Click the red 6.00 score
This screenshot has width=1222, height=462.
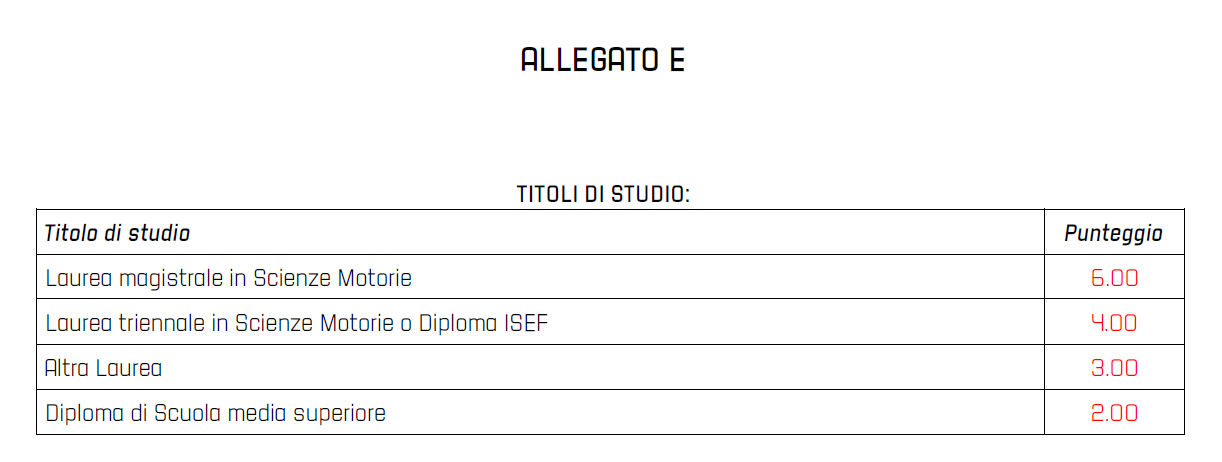pyautogui.click(x=1114, y=278)
